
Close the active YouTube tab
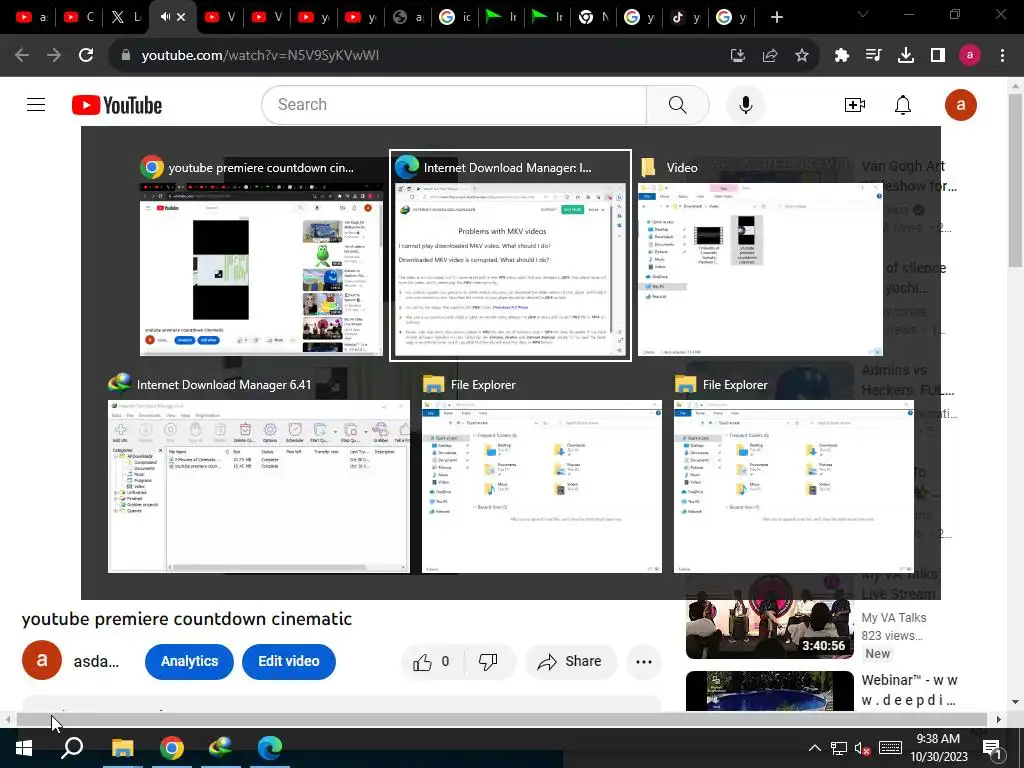[x=181, y=17]
